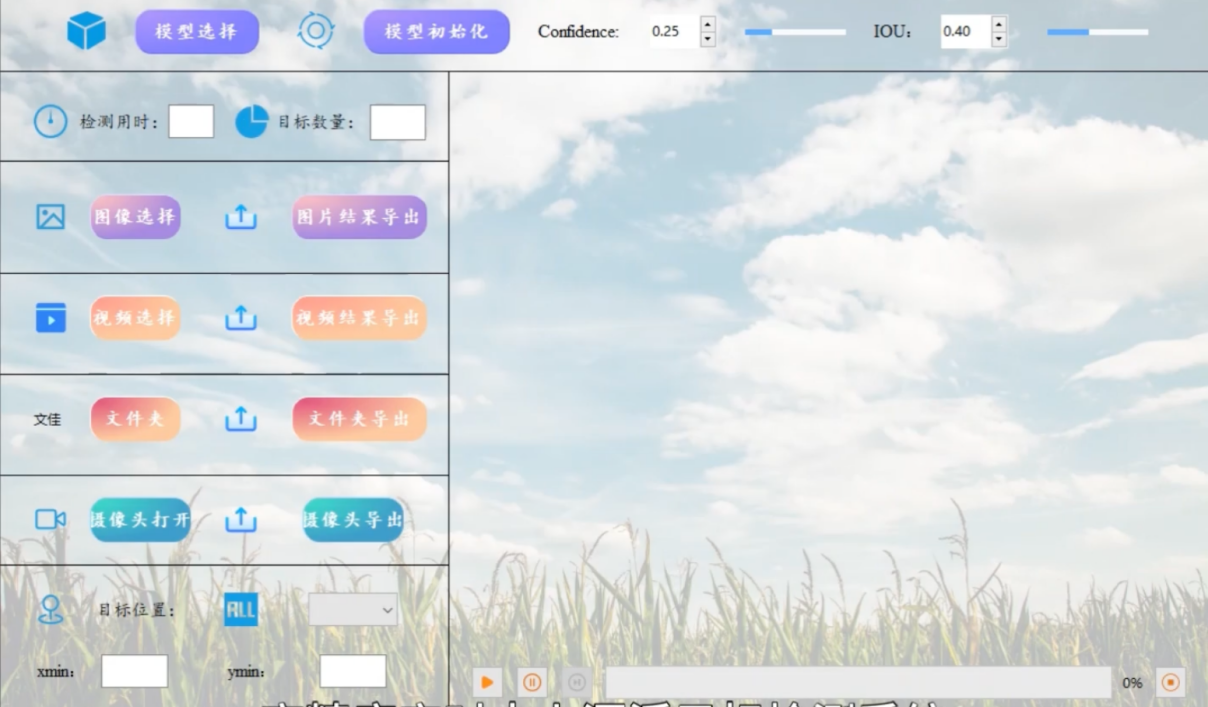Focus the IOU value field
Viewport: 1208px width, 707px height.
coord(964,31)
